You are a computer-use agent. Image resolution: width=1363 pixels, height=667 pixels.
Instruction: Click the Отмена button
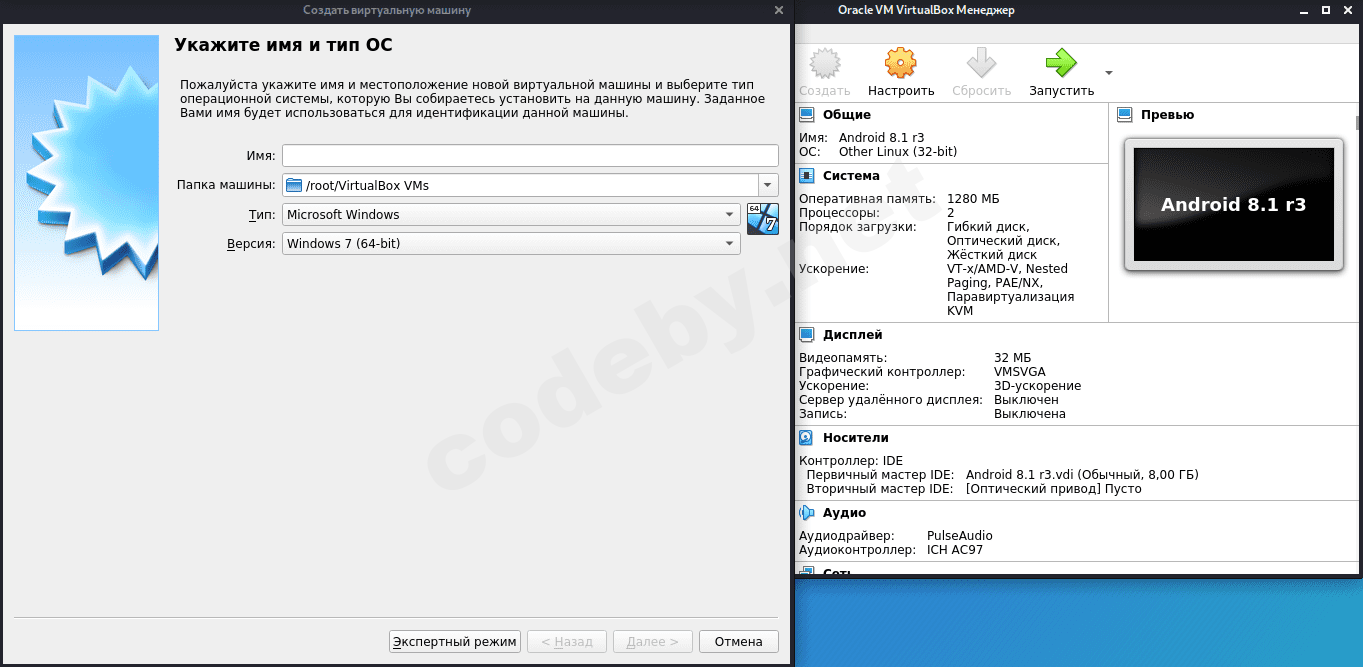click(739, 642)
